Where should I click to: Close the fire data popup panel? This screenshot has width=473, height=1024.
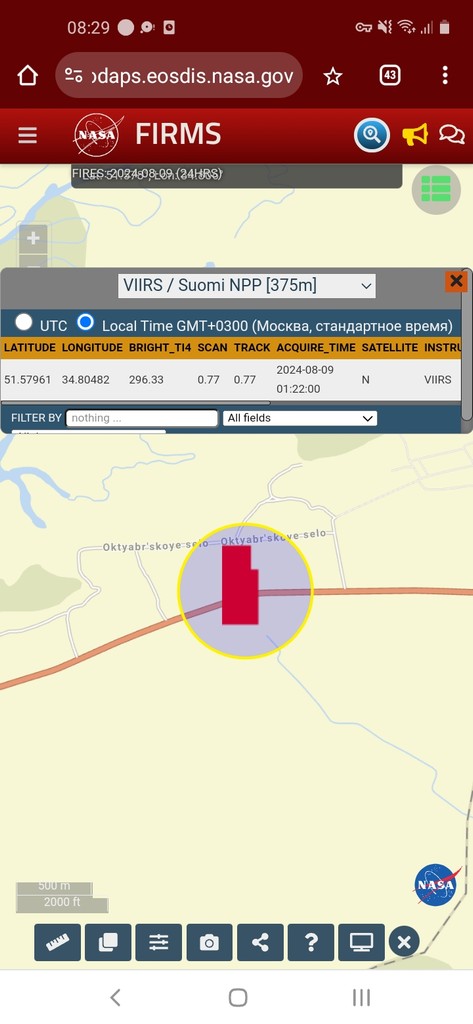point(456,281)
